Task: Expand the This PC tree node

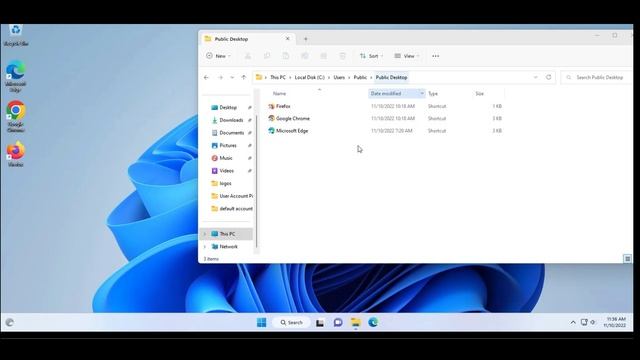Action: [x=205, y=234]
